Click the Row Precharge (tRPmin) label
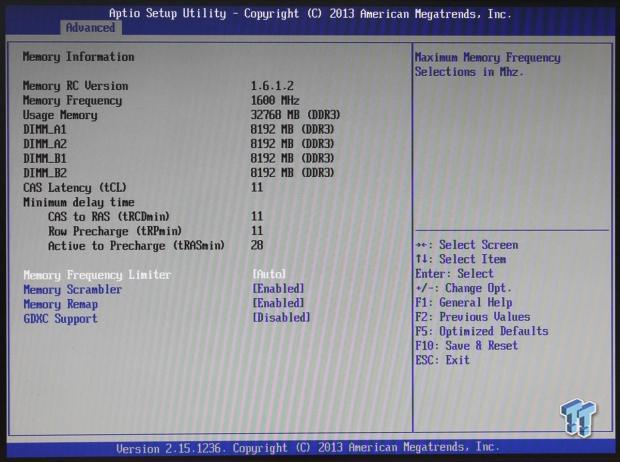 [x=115, y=231]
